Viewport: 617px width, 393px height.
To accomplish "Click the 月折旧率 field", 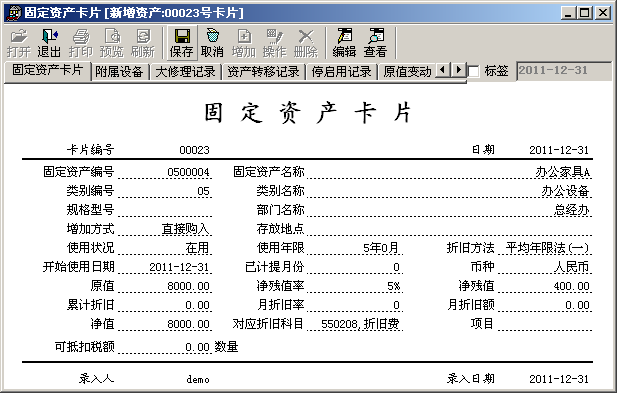I will coord(355,305).
